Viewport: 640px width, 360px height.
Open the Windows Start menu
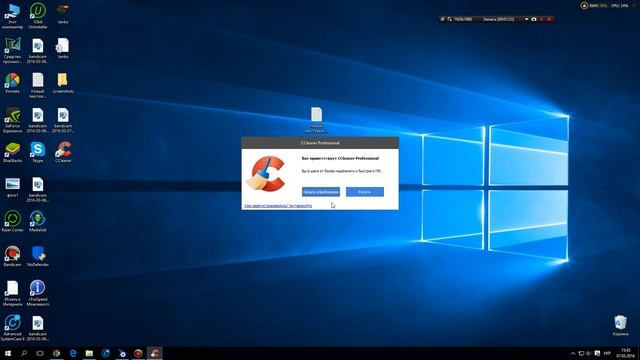[x=8, y=353]
